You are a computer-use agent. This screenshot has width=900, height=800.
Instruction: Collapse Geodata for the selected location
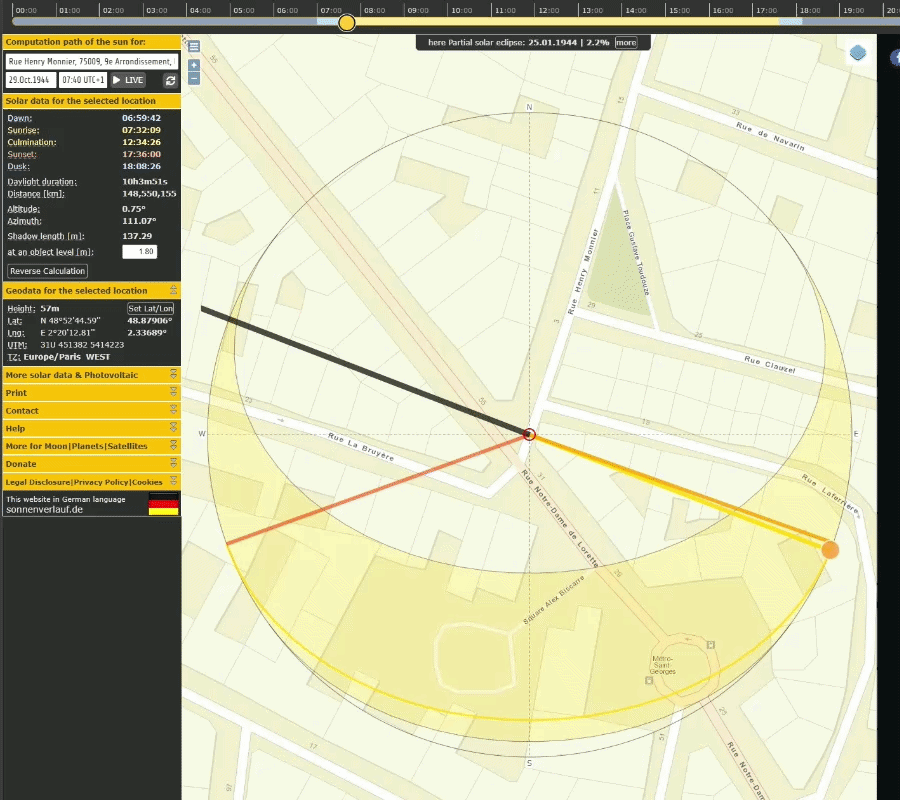tap(173, 290)
